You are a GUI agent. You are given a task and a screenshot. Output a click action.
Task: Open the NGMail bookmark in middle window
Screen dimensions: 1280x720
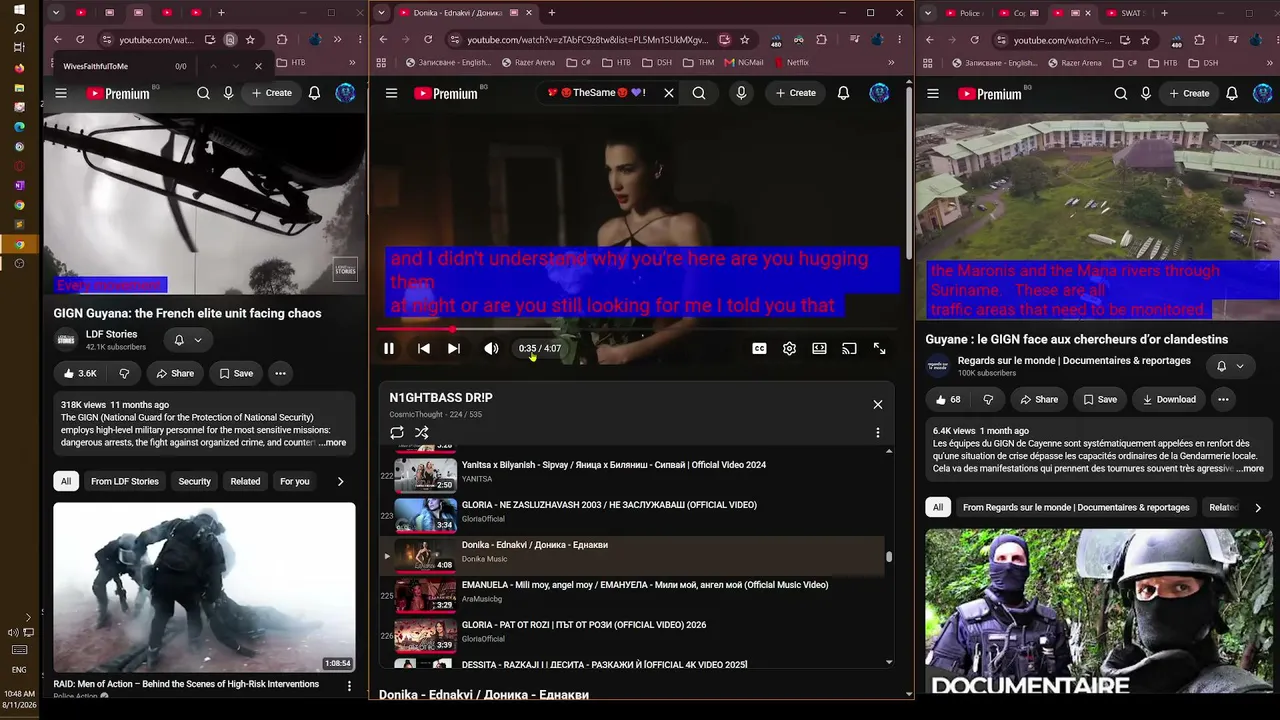pyautogui.click(x=743, y=62)
